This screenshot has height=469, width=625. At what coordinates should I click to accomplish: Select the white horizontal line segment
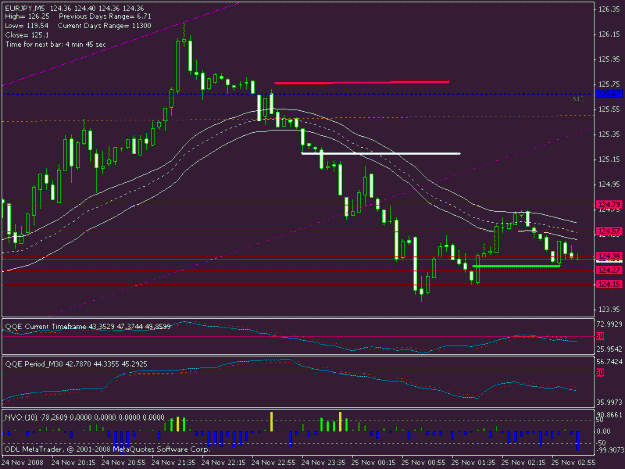(381, 153)
